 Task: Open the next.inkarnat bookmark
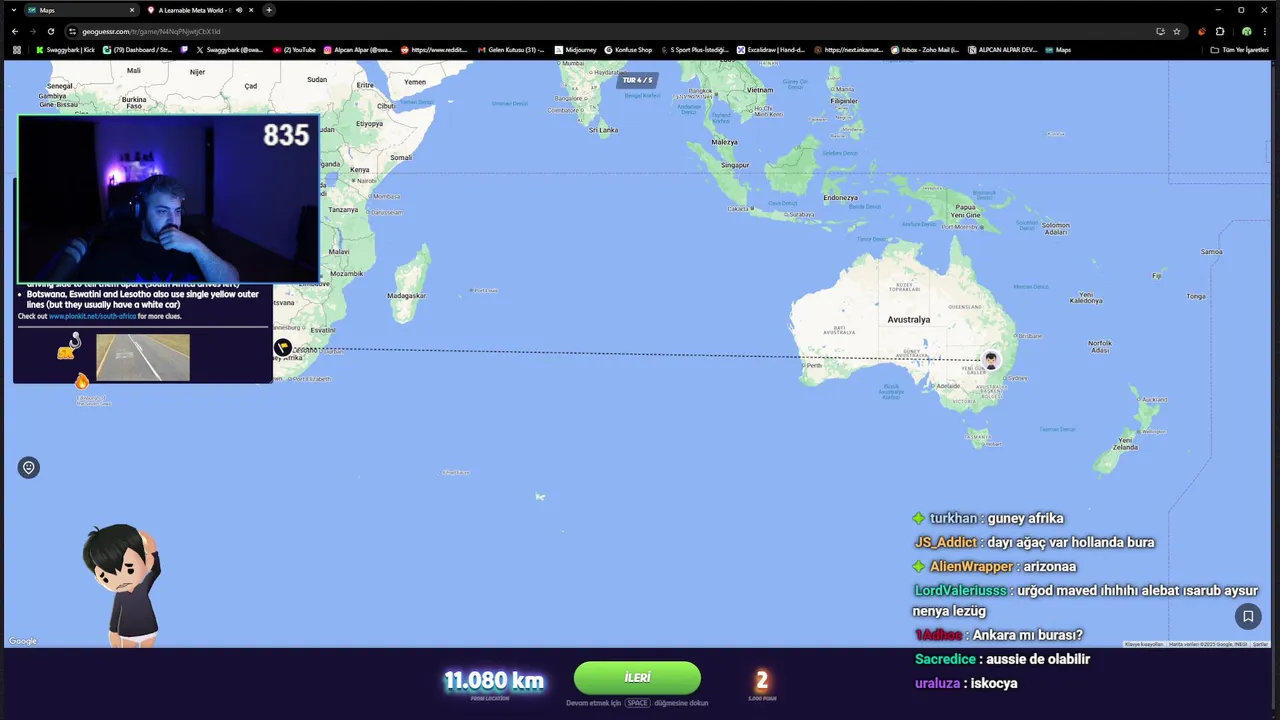[x=849, y=49]
